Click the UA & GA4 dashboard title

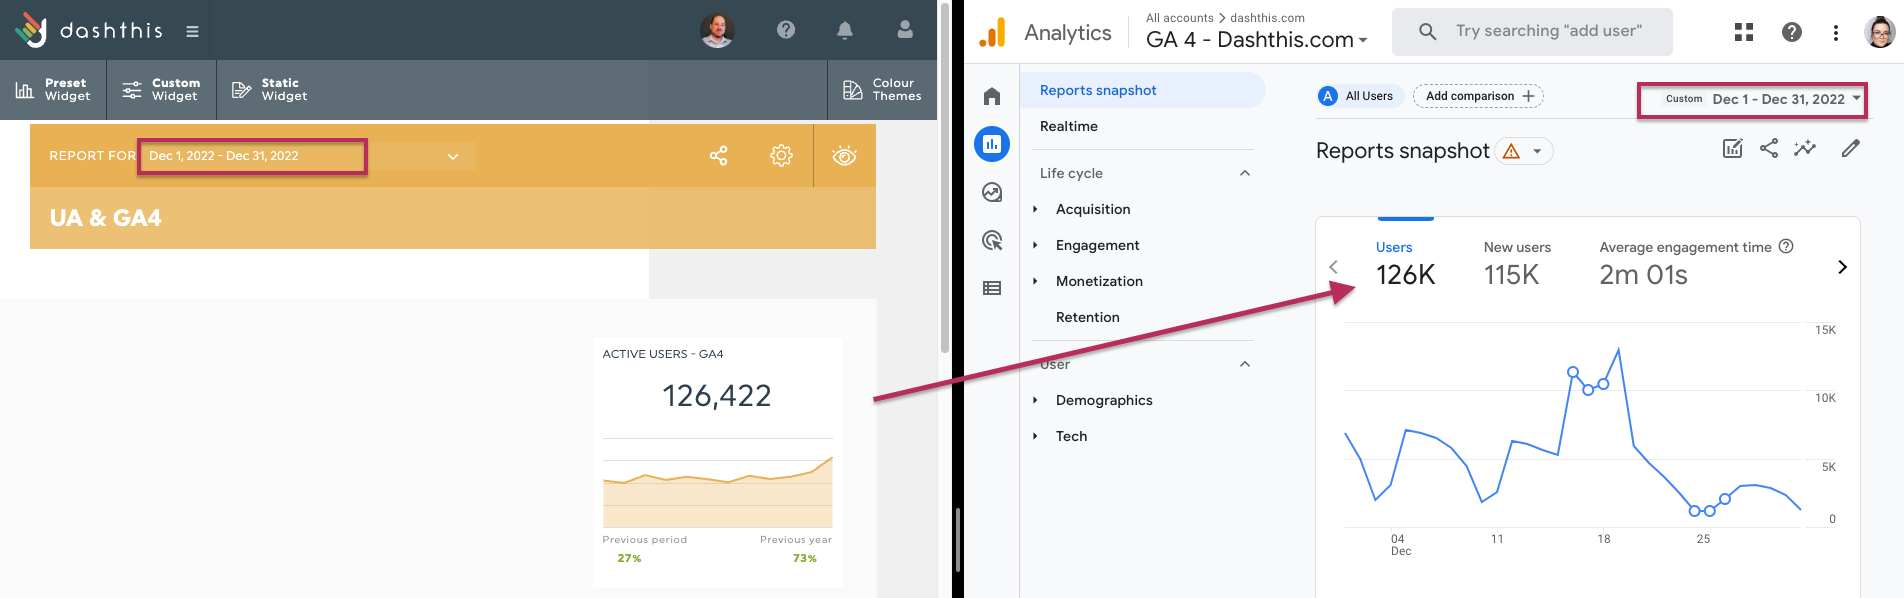(105, 218)
